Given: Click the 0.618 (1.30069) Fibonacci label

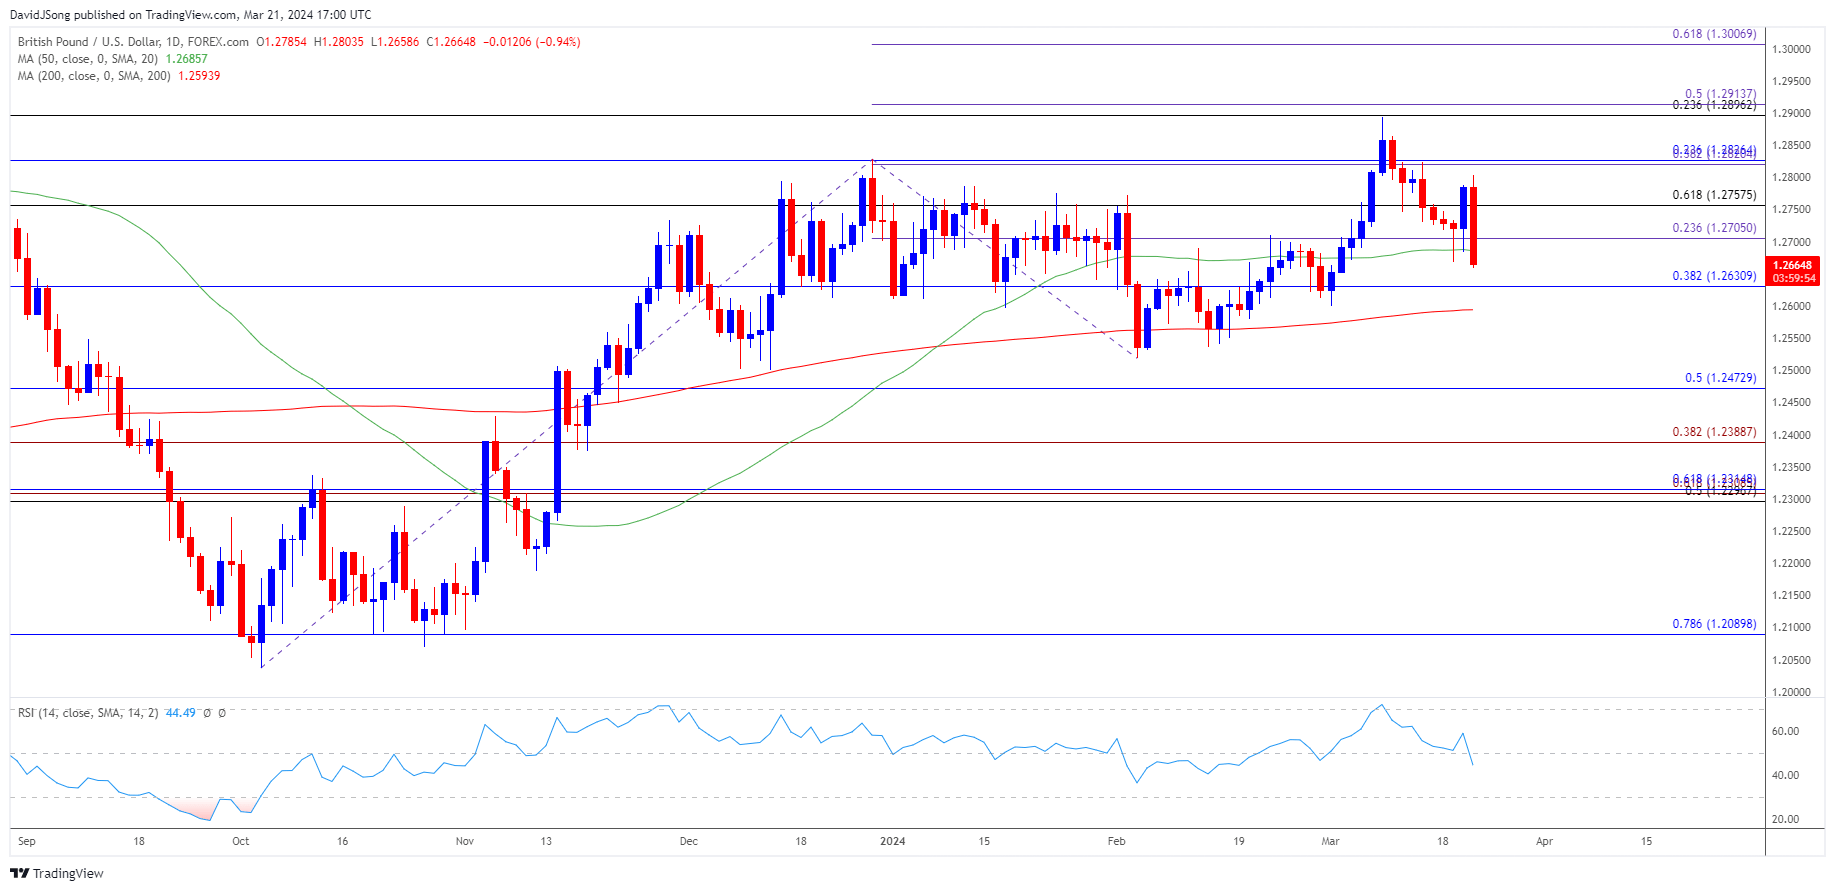Looking at the screenshot, I should 1714,34.
